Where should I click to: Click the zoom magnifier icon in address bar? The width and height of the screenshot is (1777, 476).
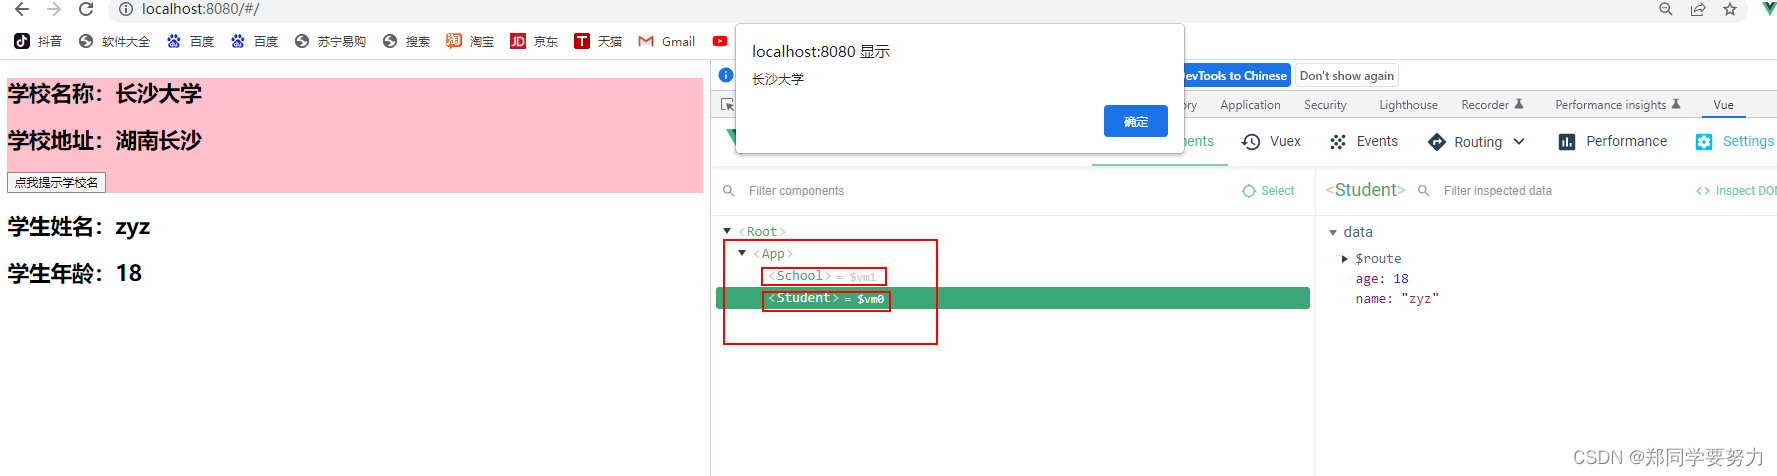(x=1666, y=9)
